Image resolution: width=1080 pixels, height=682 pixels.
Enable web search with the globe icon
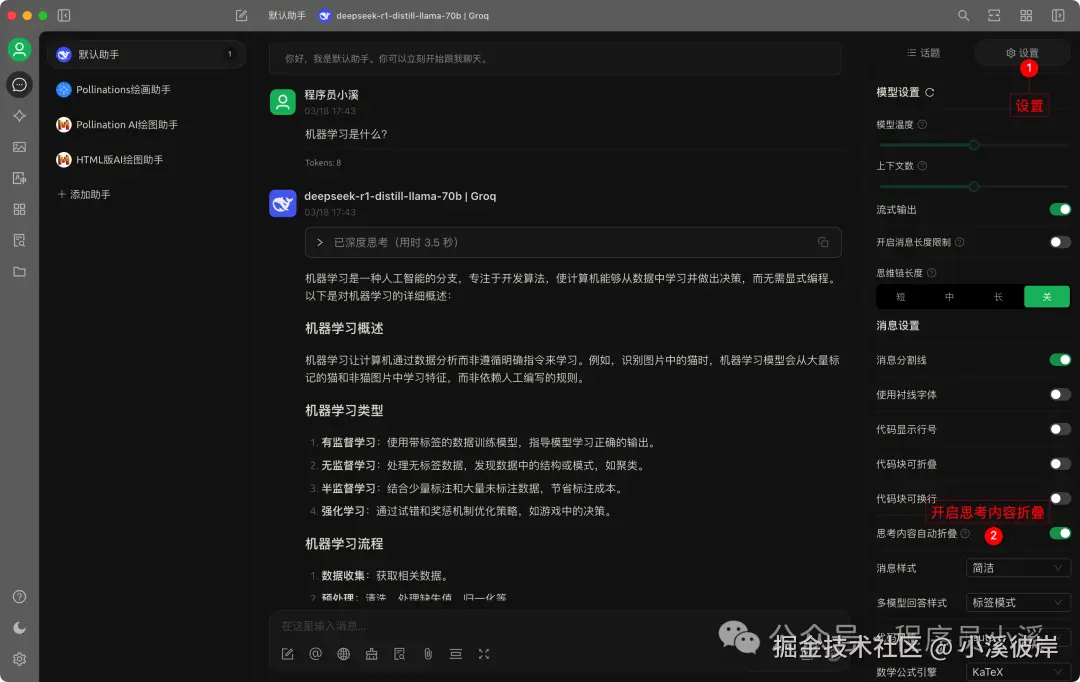343,653
